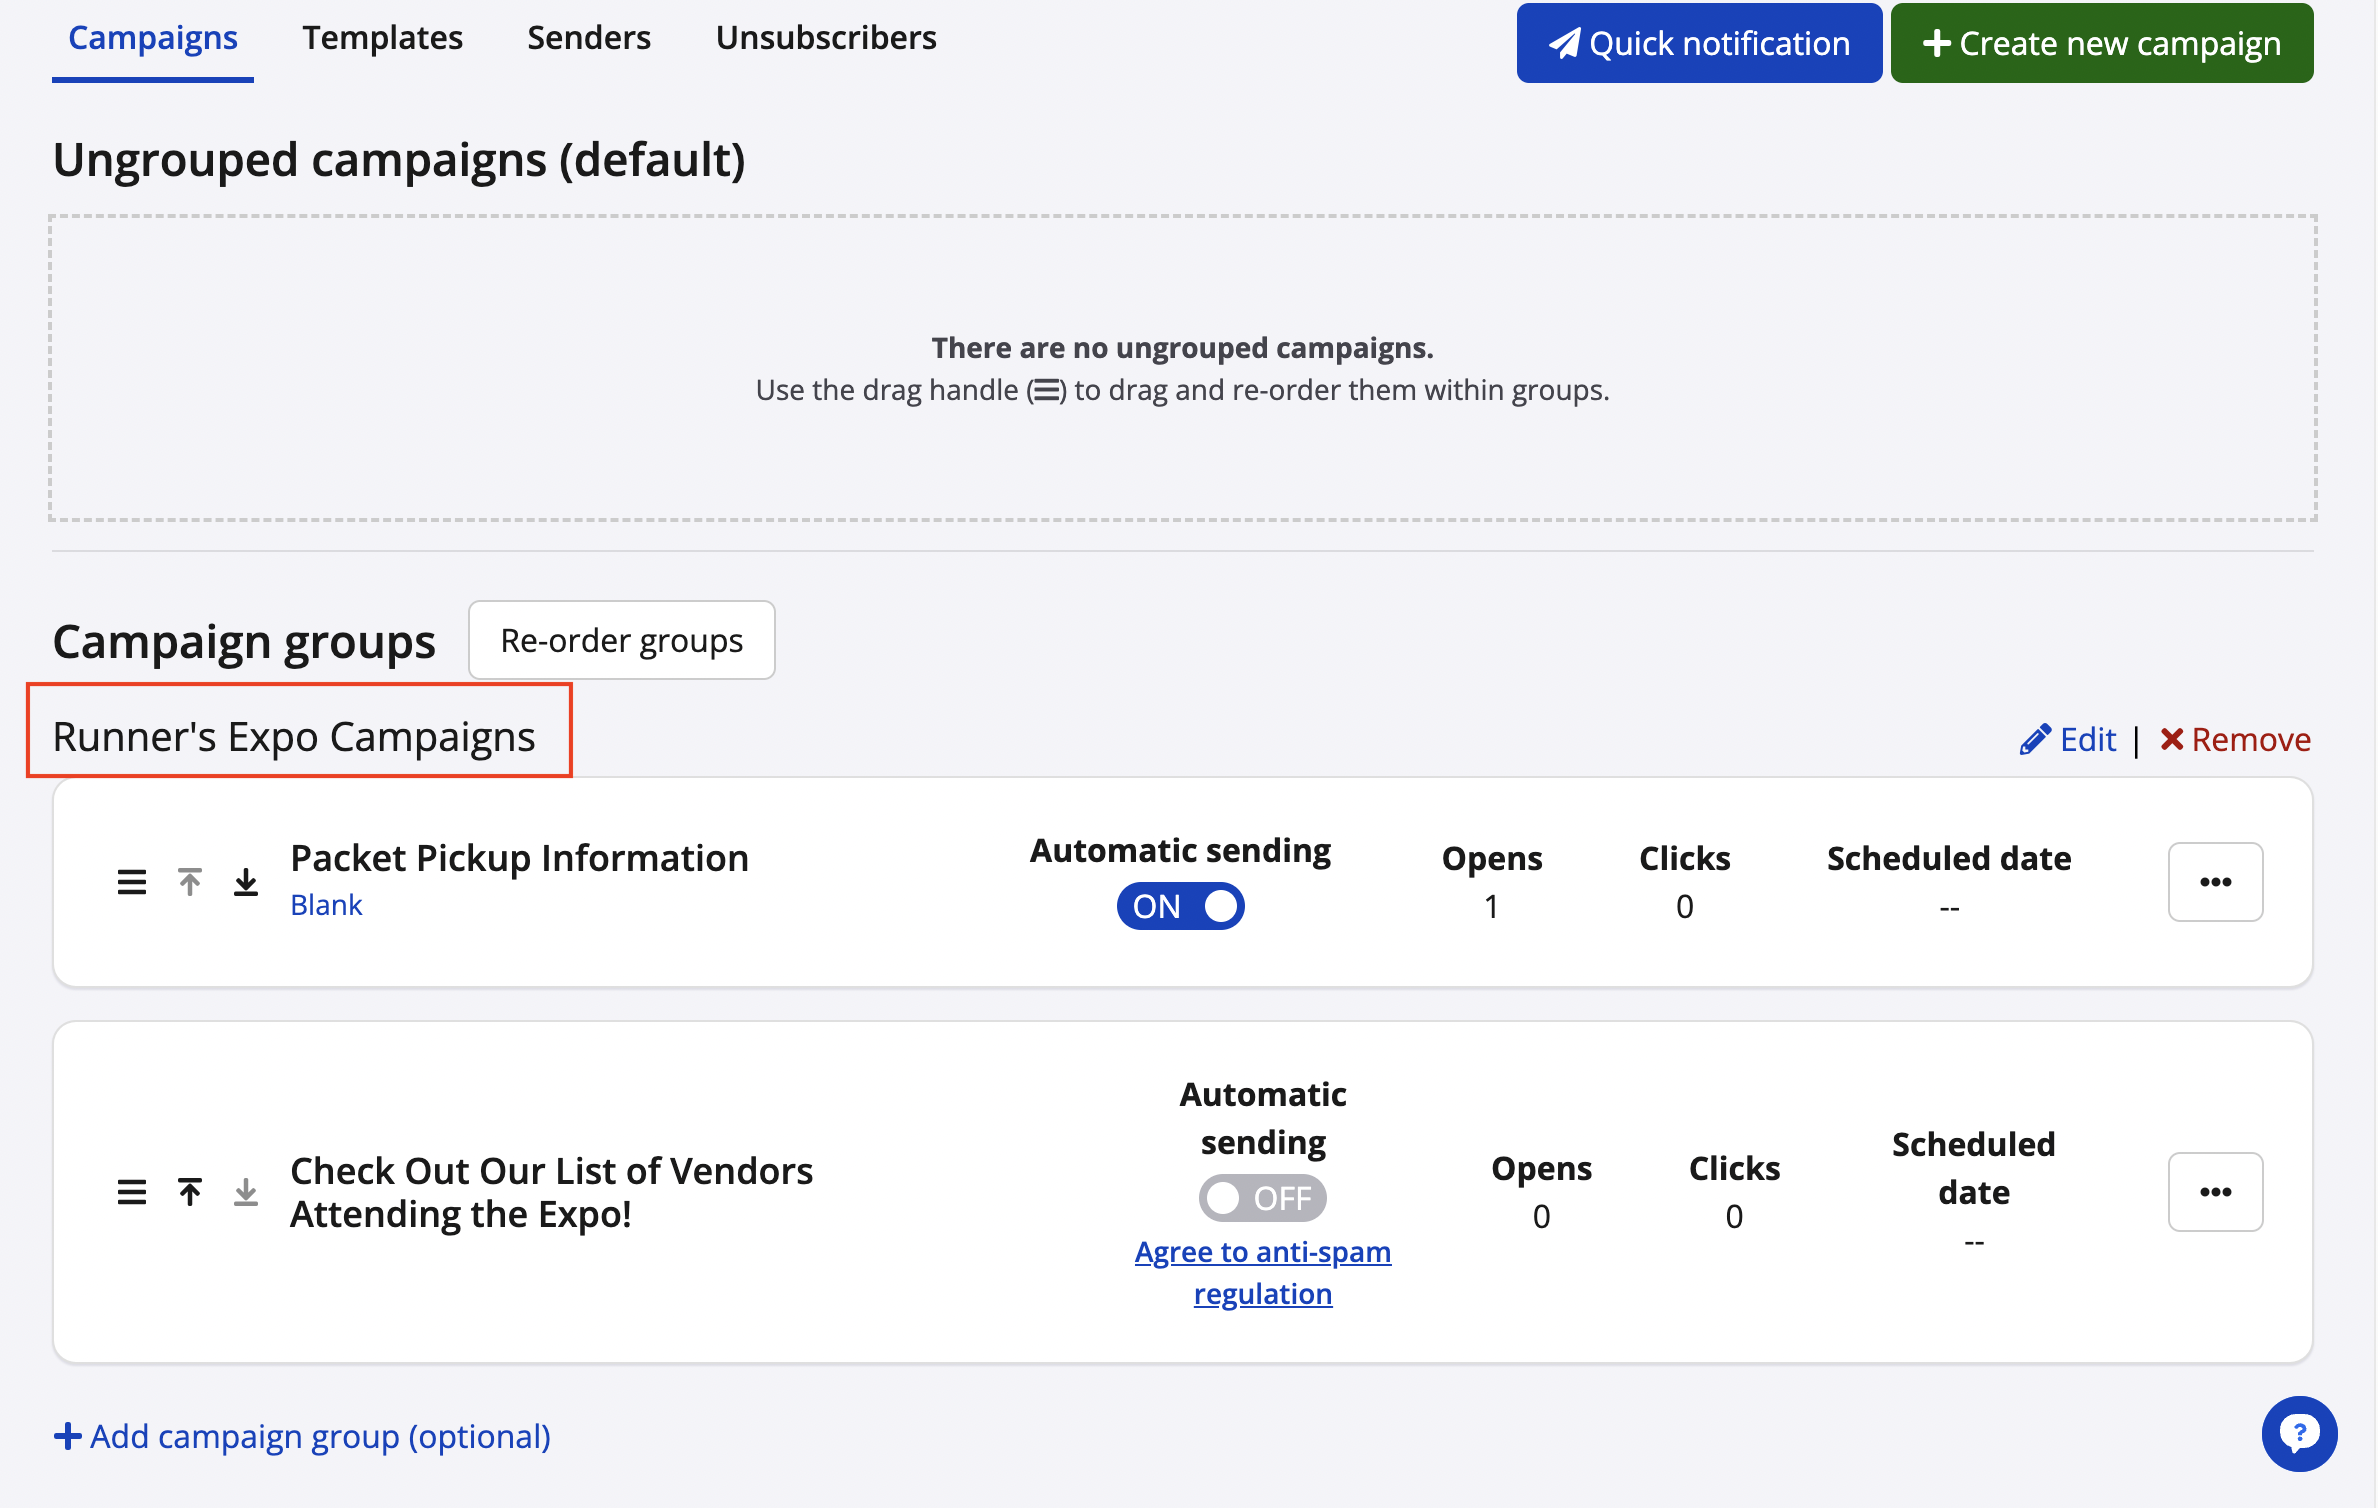The image size is (2378, 1508).
Task: Move Packet Pickup Information up arrow
Action: pyautogui.click(x=190, y=882)
